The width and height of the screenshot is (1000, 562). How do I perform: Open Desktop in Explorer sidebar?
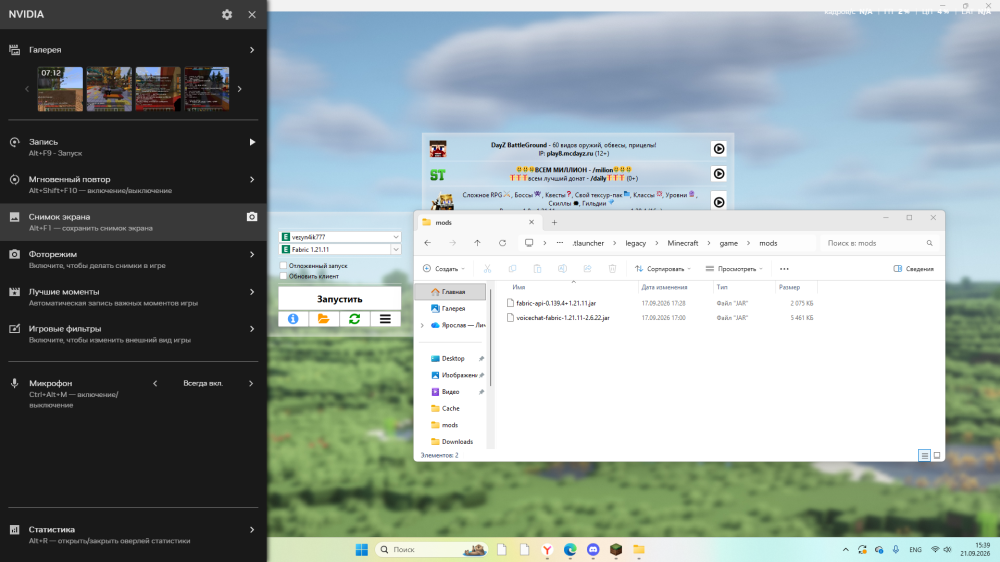(453, 359)
